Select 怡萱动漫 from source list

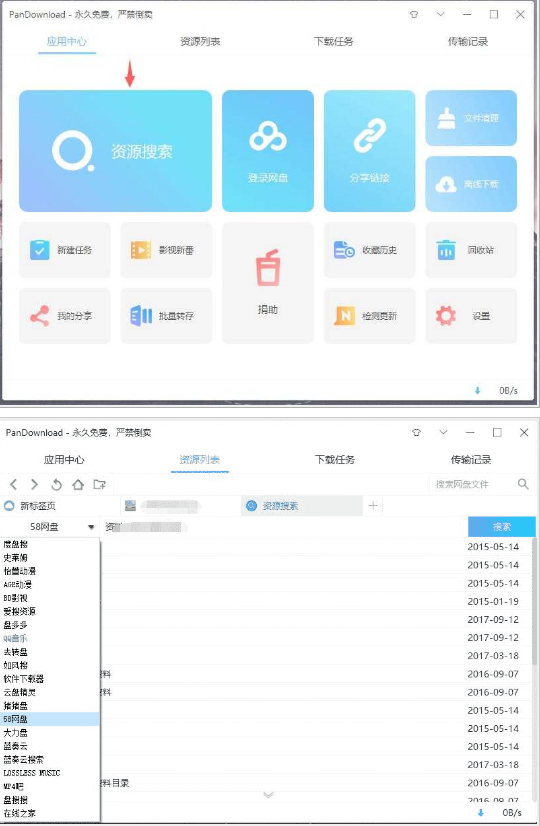(x=50, y=571)
